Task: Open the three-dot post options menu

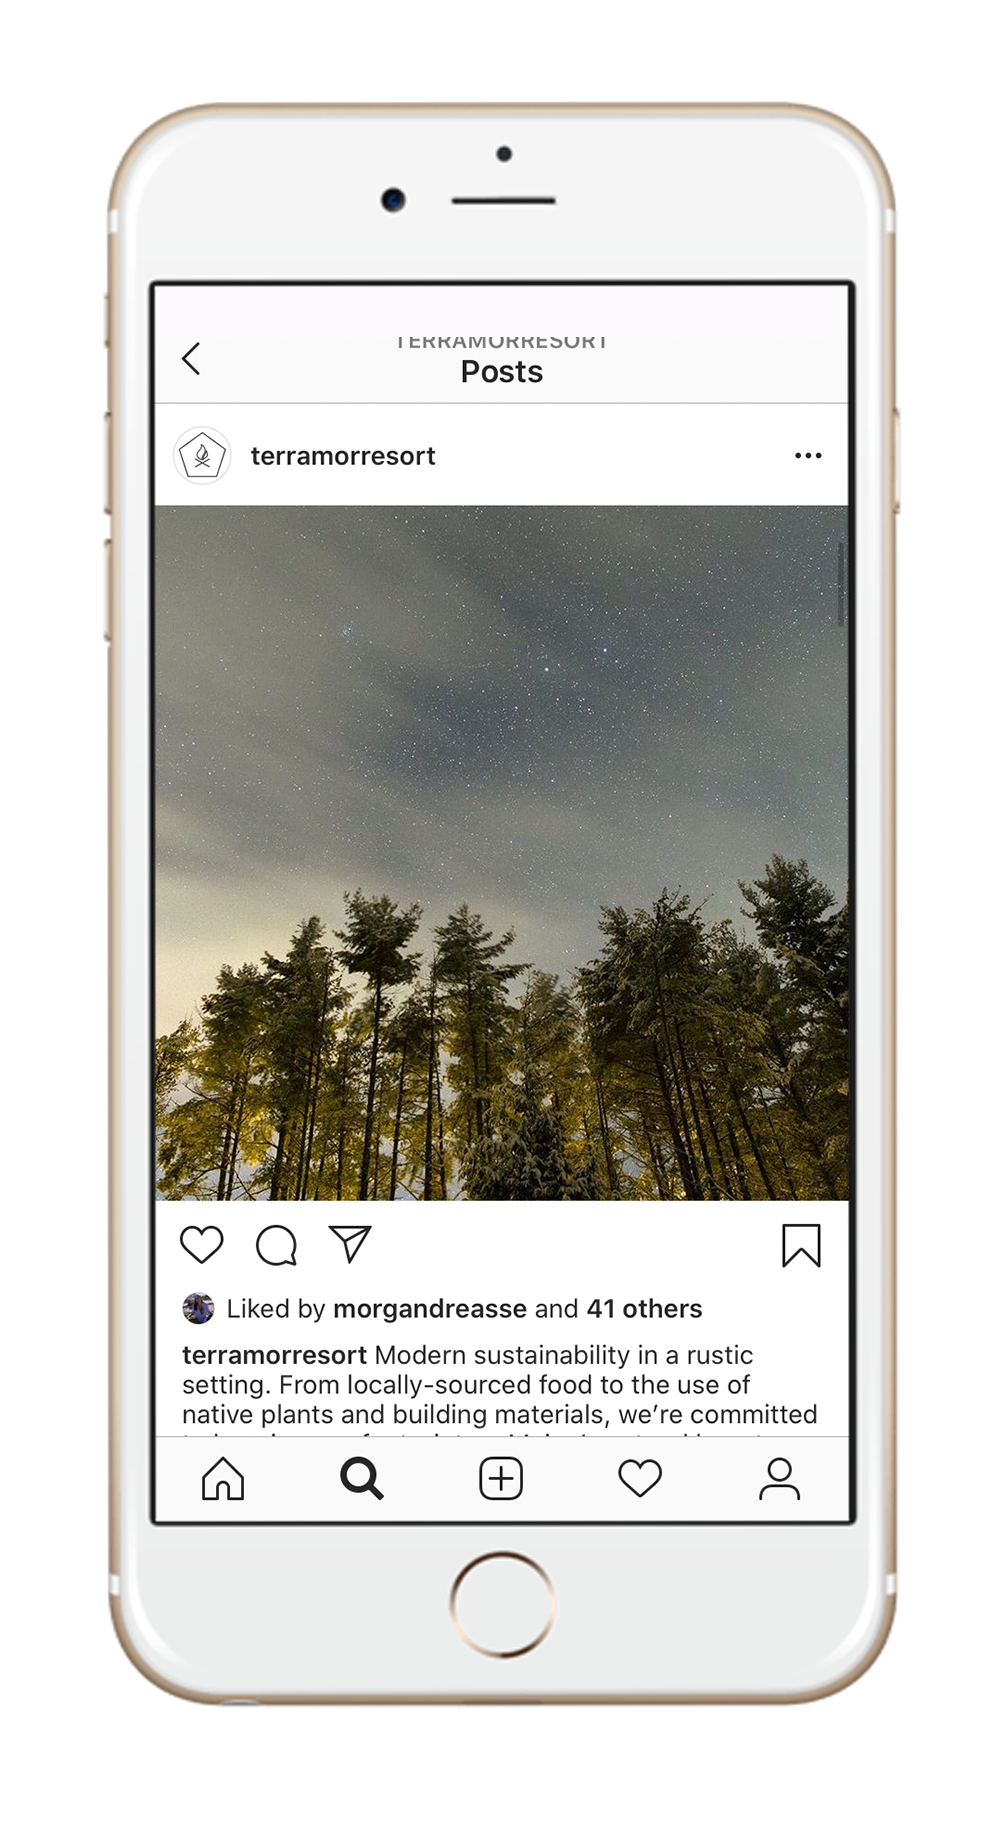Action: (808, 456)
